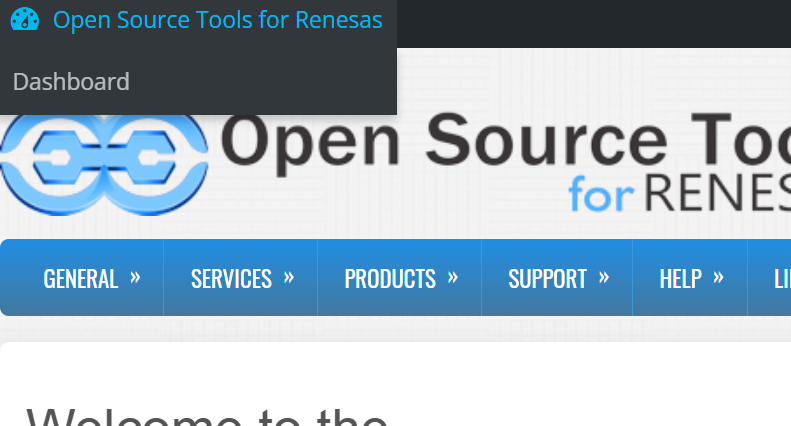Expand the arrow next to HELP
Viewport: 791px width, 426px height.
tap(719, 277)
